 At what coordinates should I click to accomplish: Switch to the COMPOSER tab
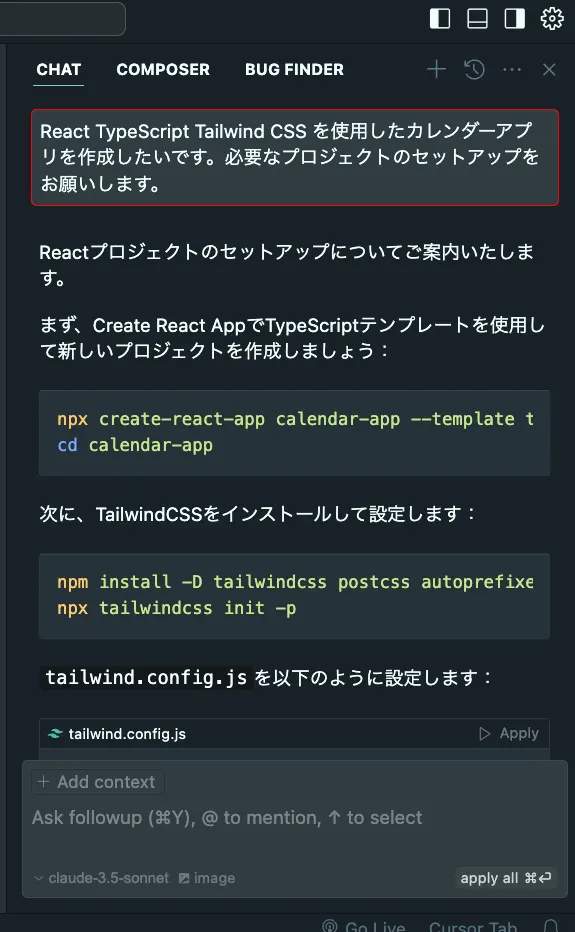(163, 70)
